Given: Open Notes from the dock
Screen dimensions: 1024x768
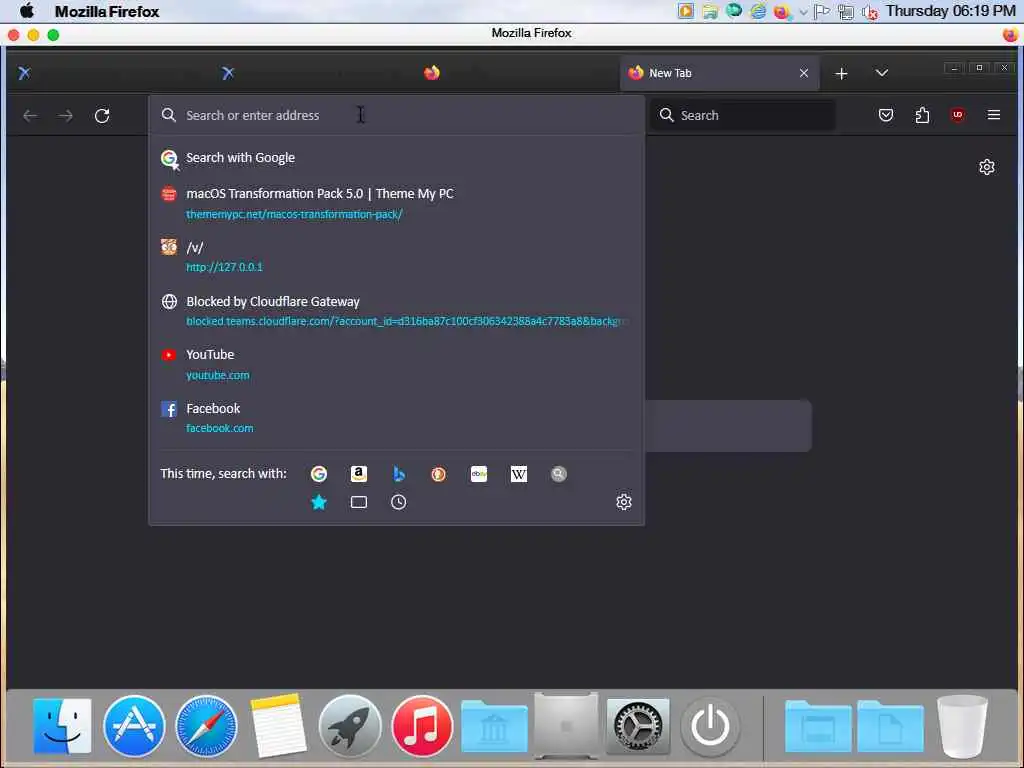Looking at the screenshot, I should [278, 725].
